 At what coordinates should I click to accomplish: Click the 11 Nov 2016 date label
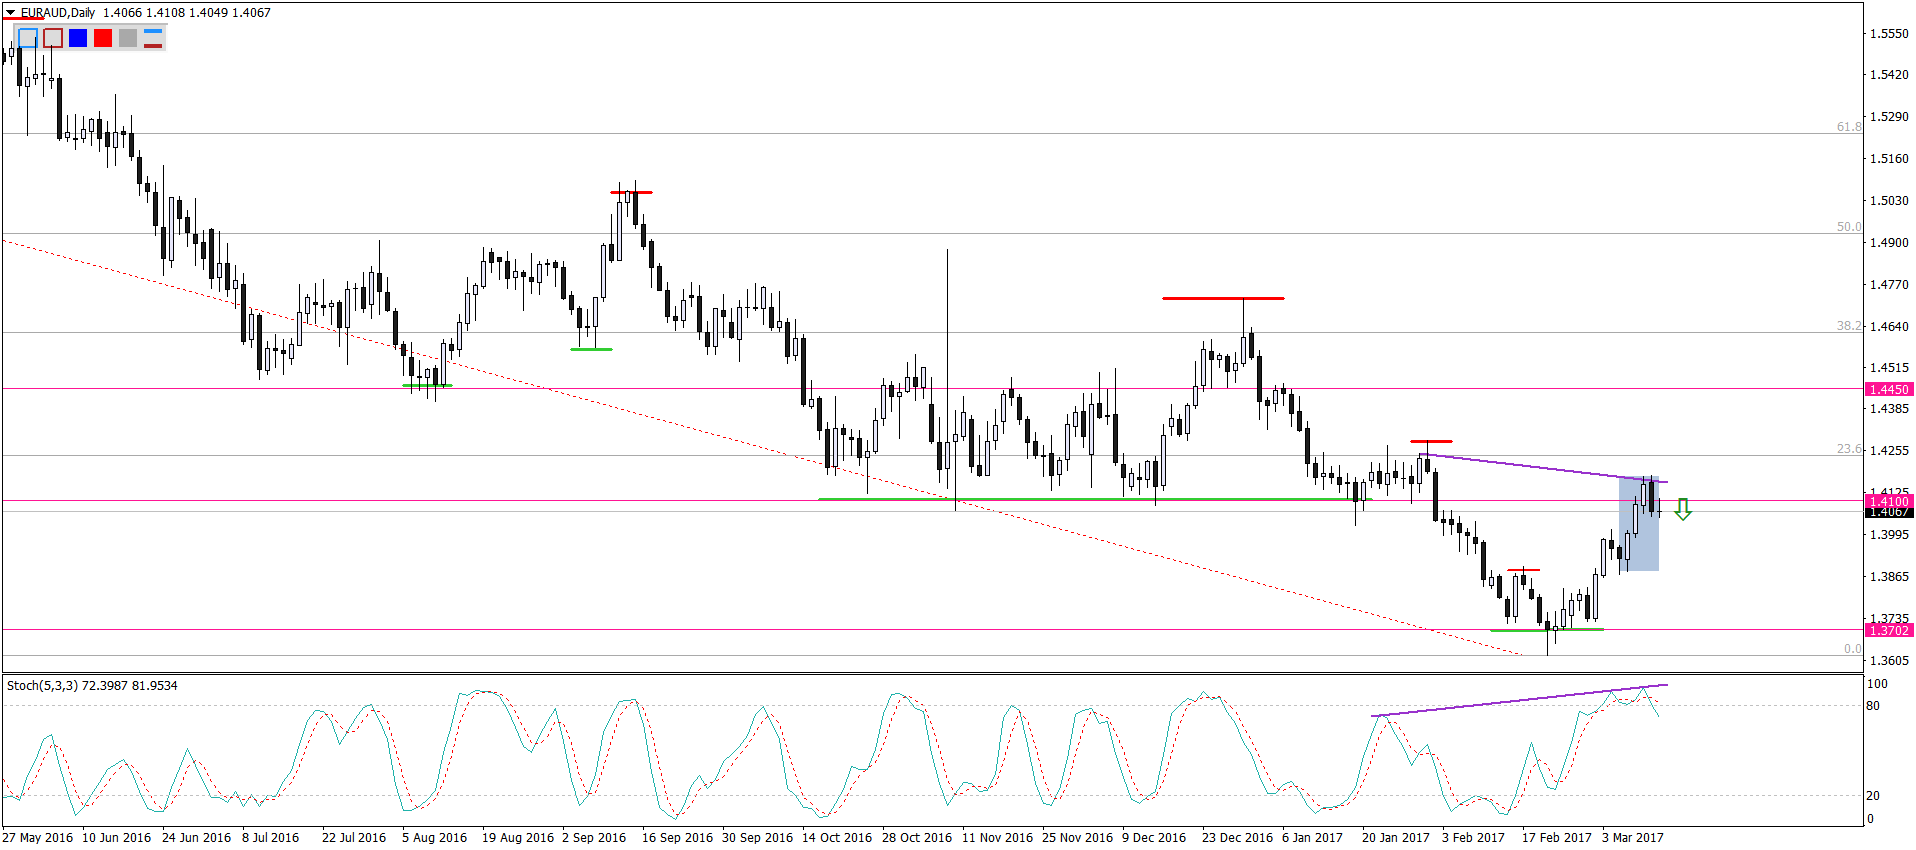pyautogui.click(x=997, y=838)
